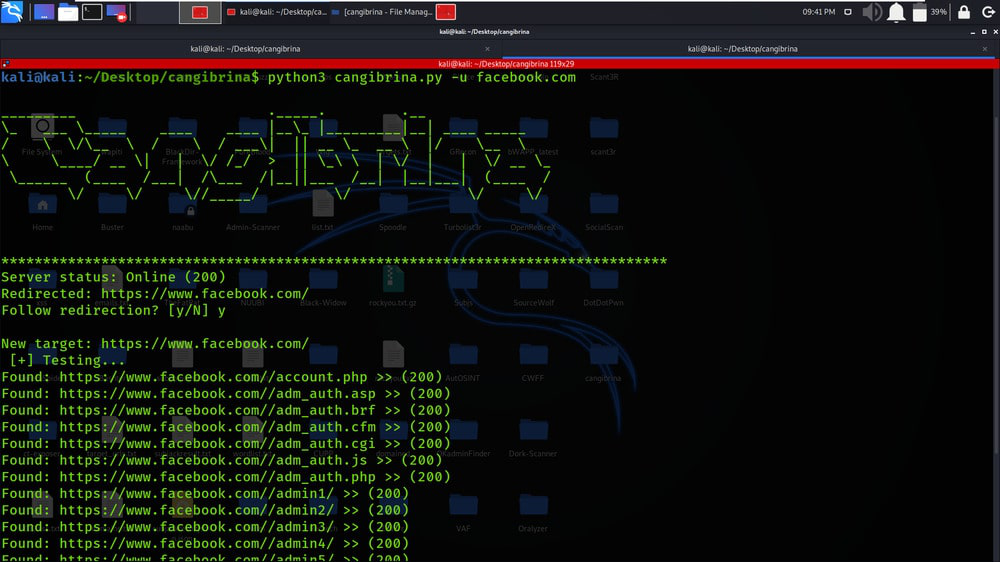The width and height of the screenshot is (1000, 562).
Task: Click the Found adm_auth.cgi result line
Action: (226, 443)
